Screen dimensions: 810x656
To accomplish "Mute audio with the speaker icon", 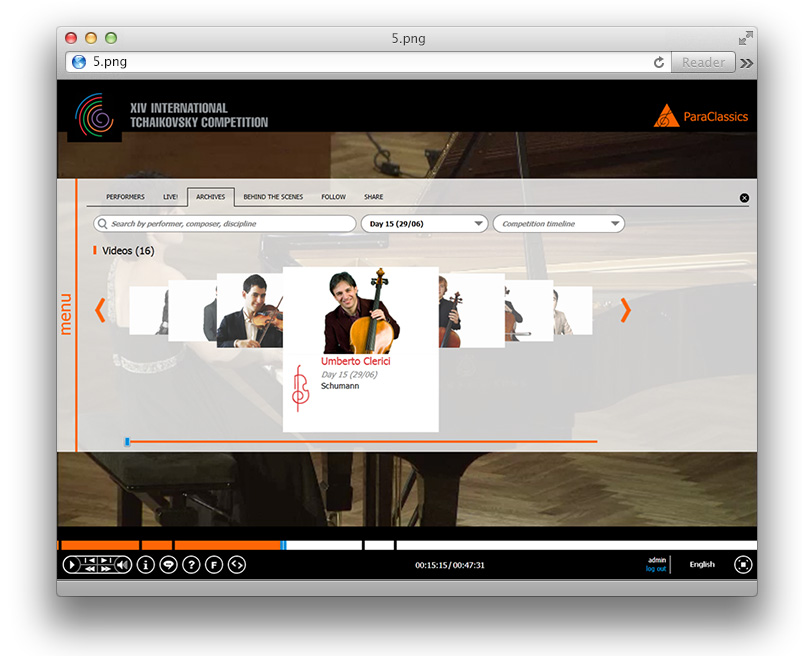I will pos(123,565).
